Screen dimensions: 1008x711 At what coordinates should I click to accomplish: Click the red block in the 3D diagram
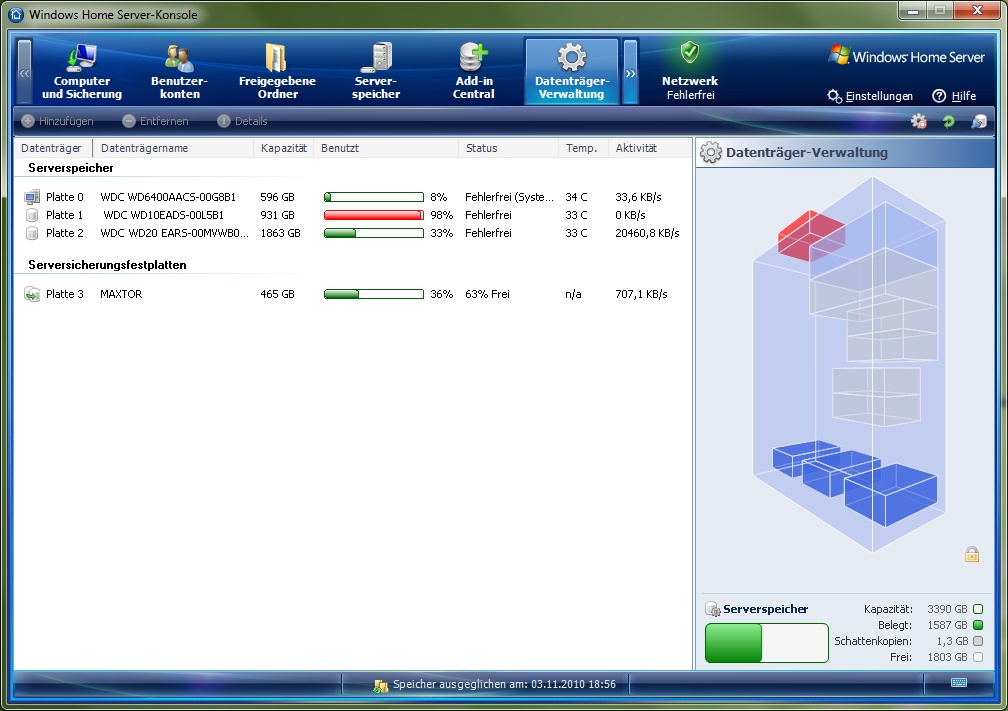click(812, 235)
